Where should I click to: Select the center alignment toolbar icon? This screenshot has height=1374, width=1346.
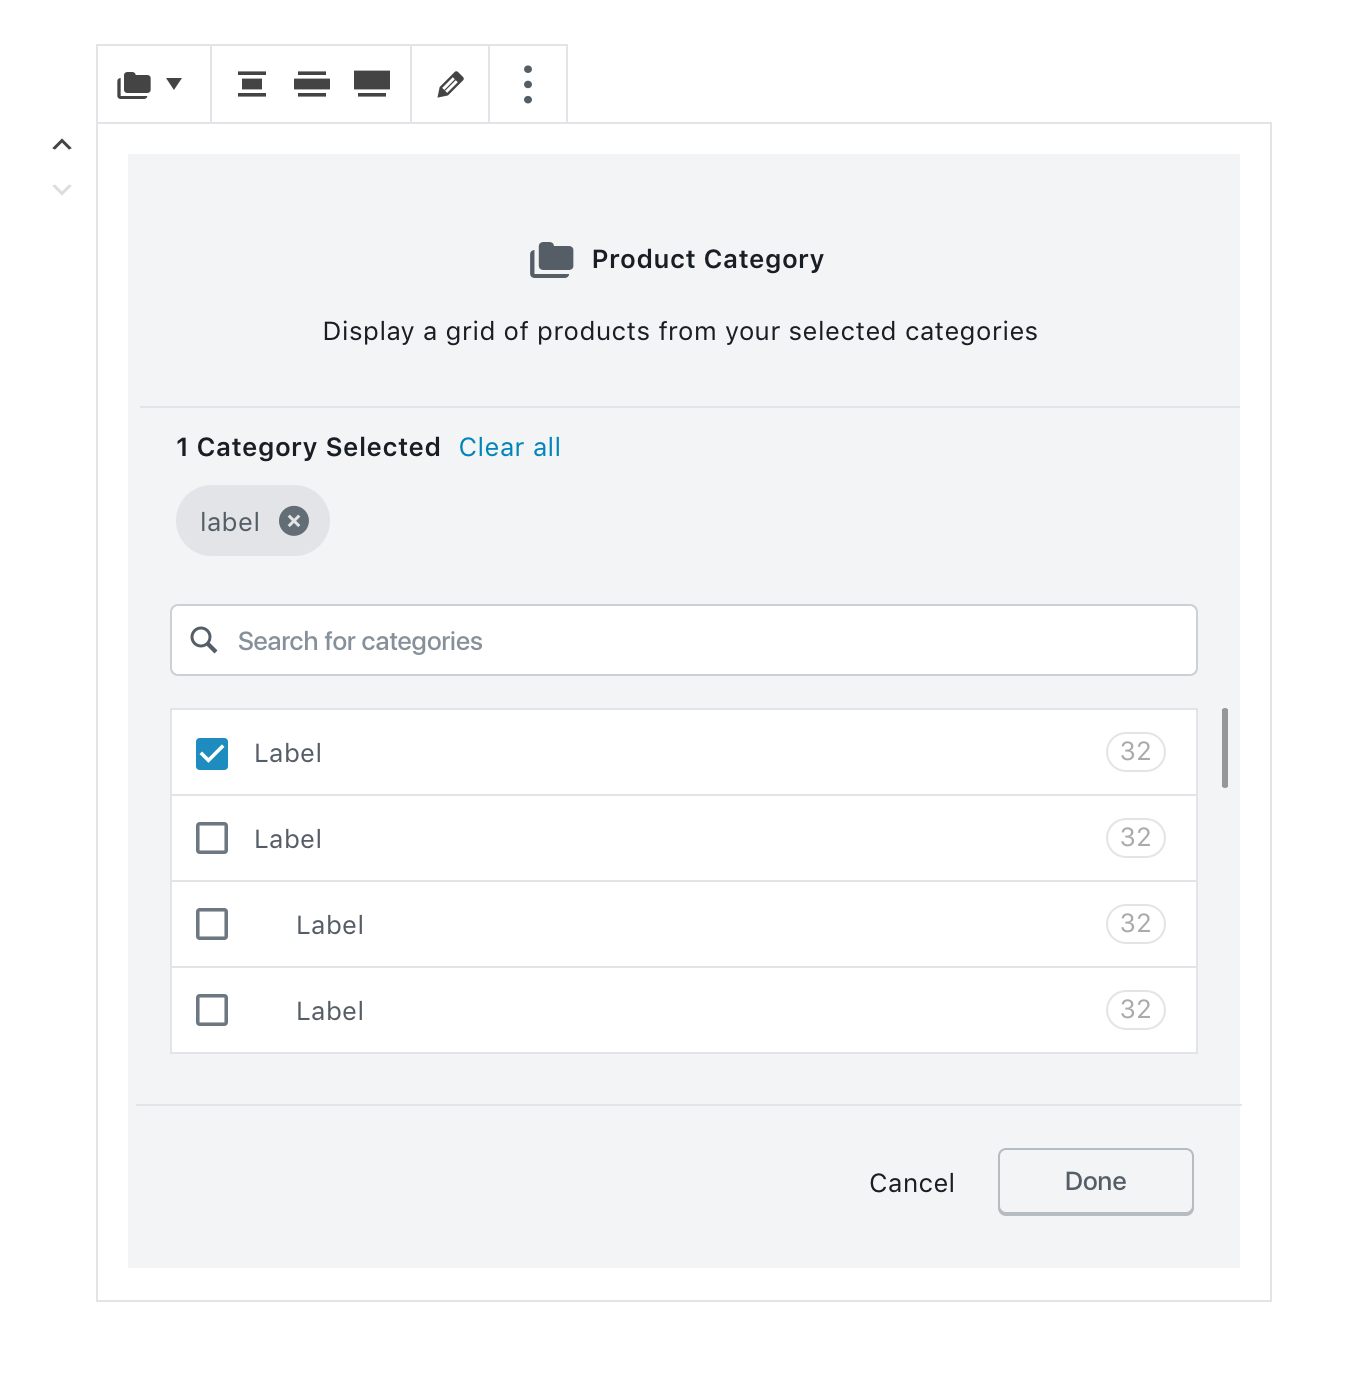[251, 84]
